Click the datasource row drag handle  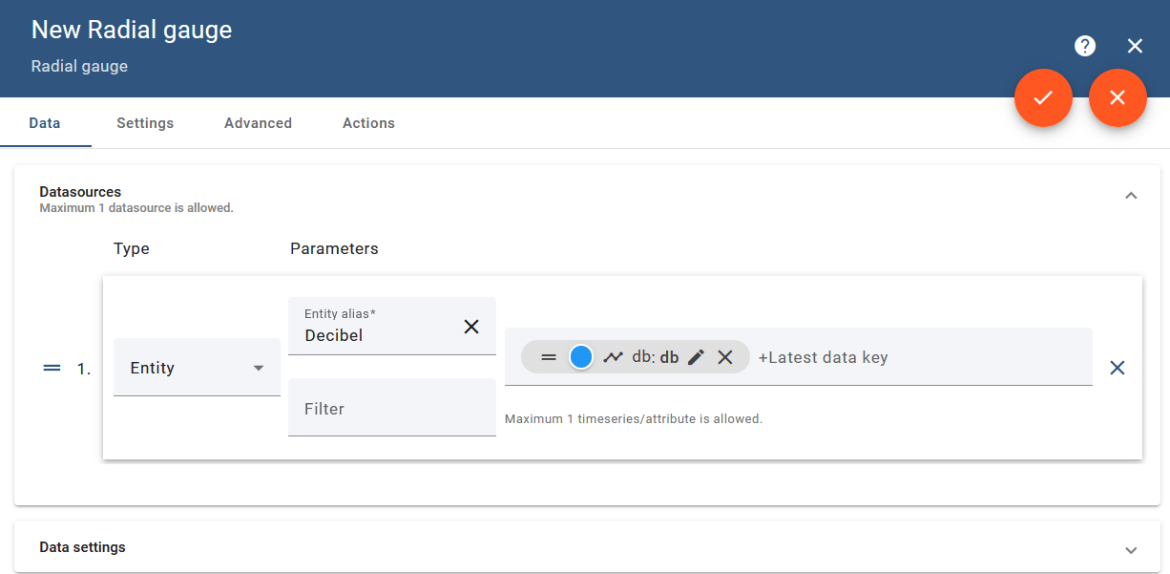[52, 368]
